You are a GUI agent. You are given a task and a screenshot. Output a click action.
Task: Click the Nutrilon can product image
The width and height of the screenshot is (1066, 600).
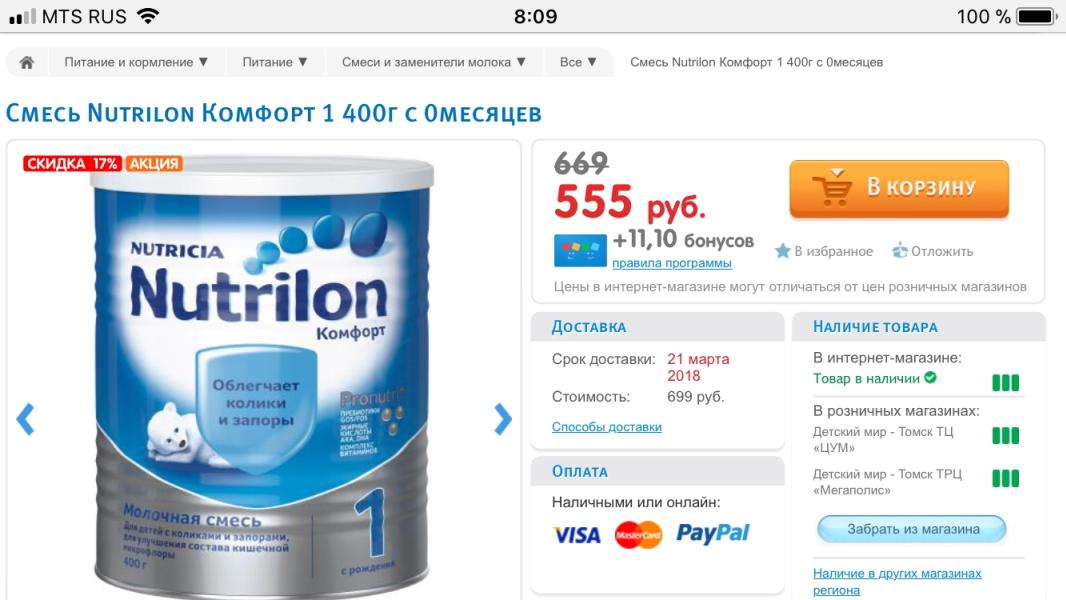pyautogui.click(x=263, y=377)
